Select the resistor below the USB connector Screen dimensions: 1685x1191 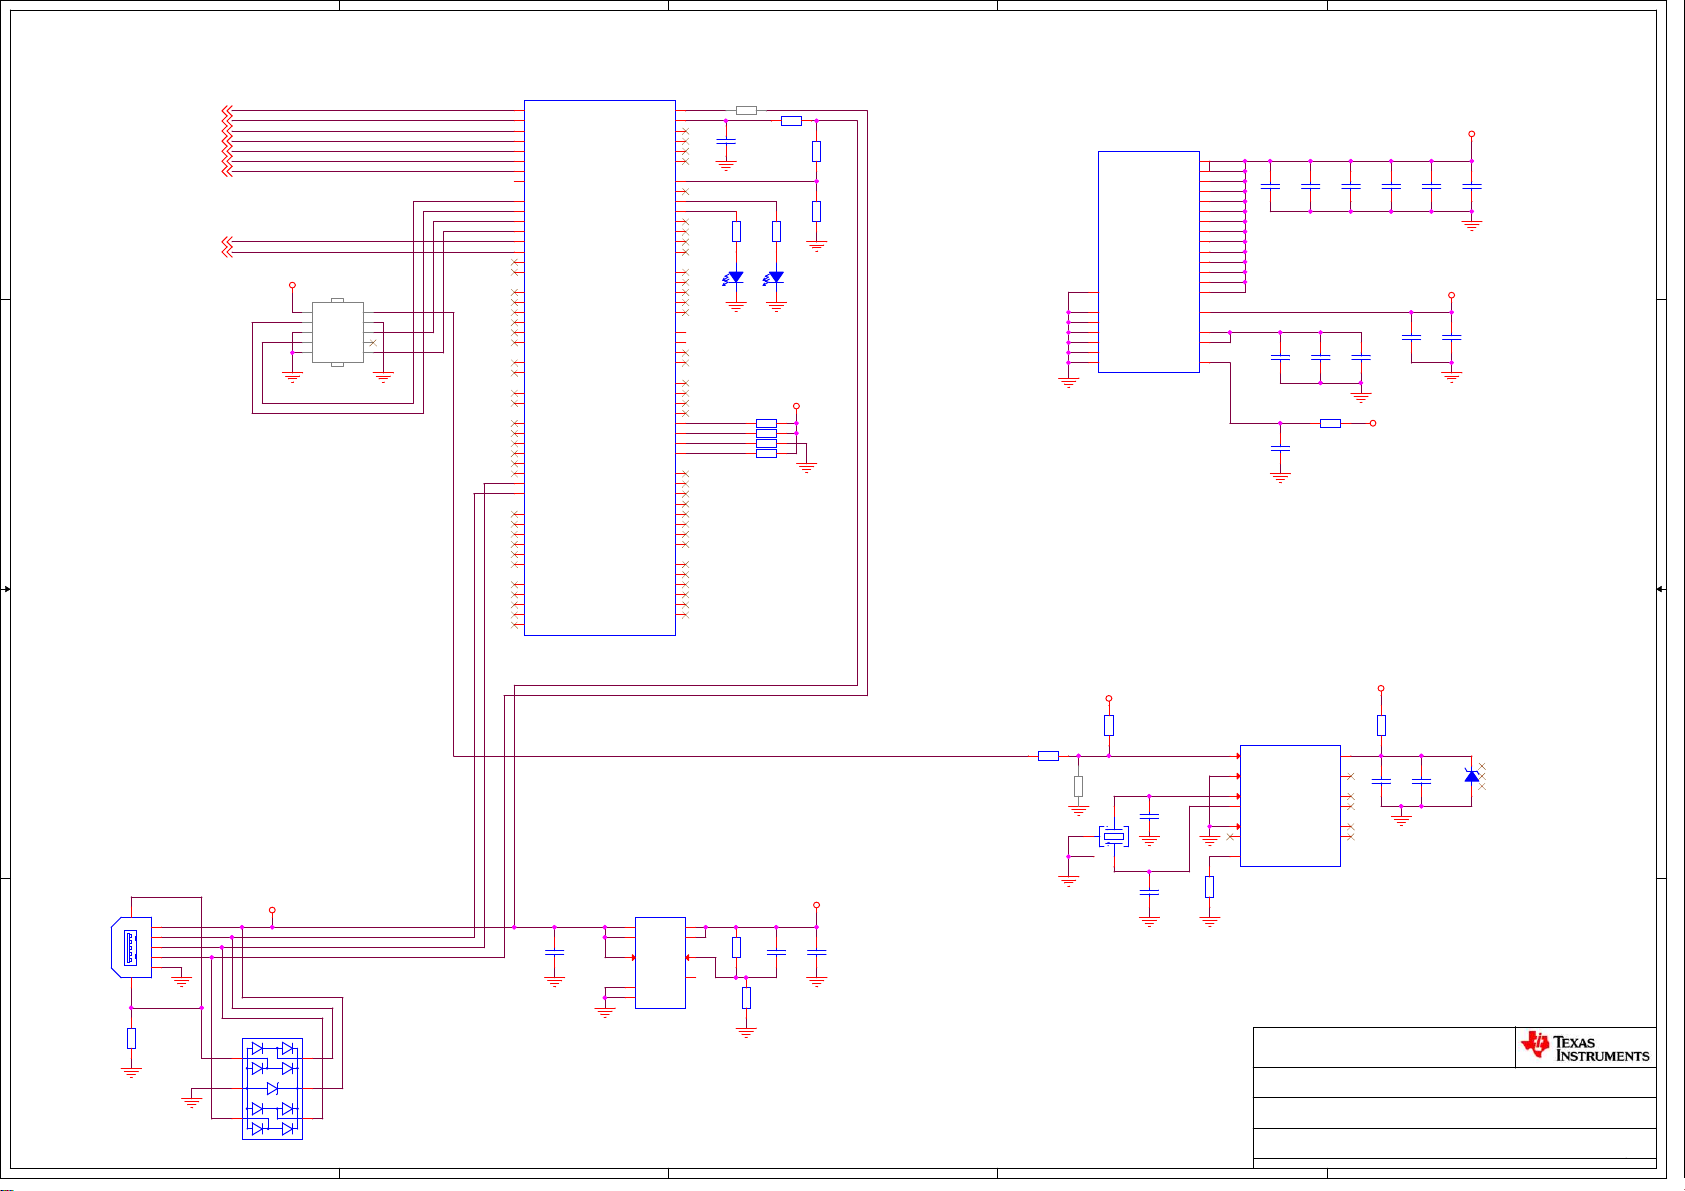[131, 1038]
